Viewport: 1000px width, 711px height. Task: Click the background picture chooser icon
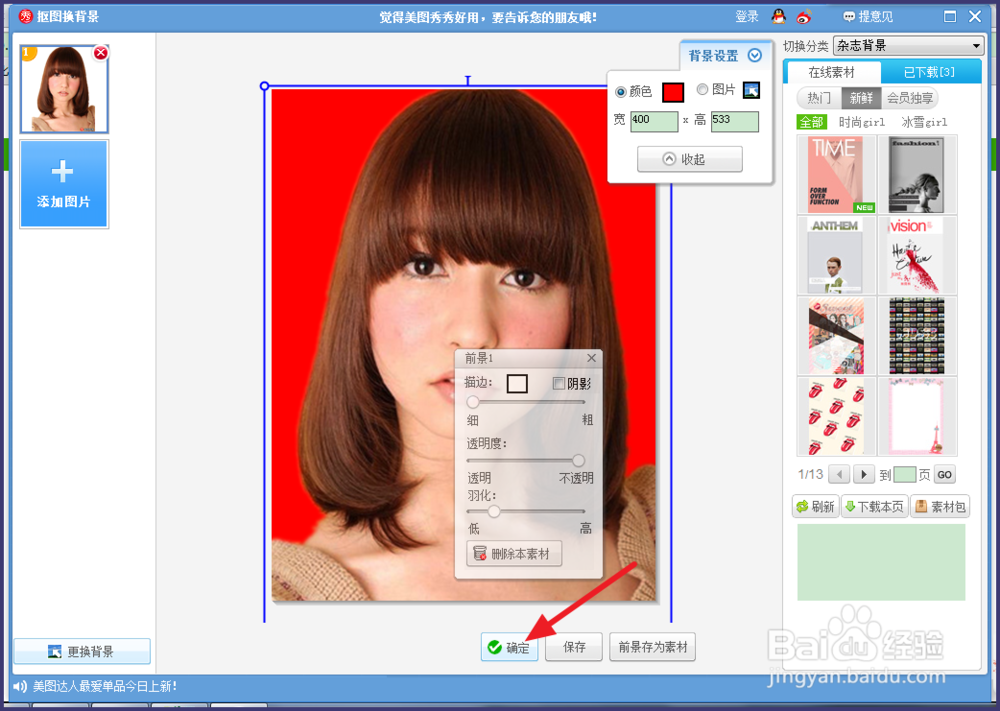click(x=751, y=91)
